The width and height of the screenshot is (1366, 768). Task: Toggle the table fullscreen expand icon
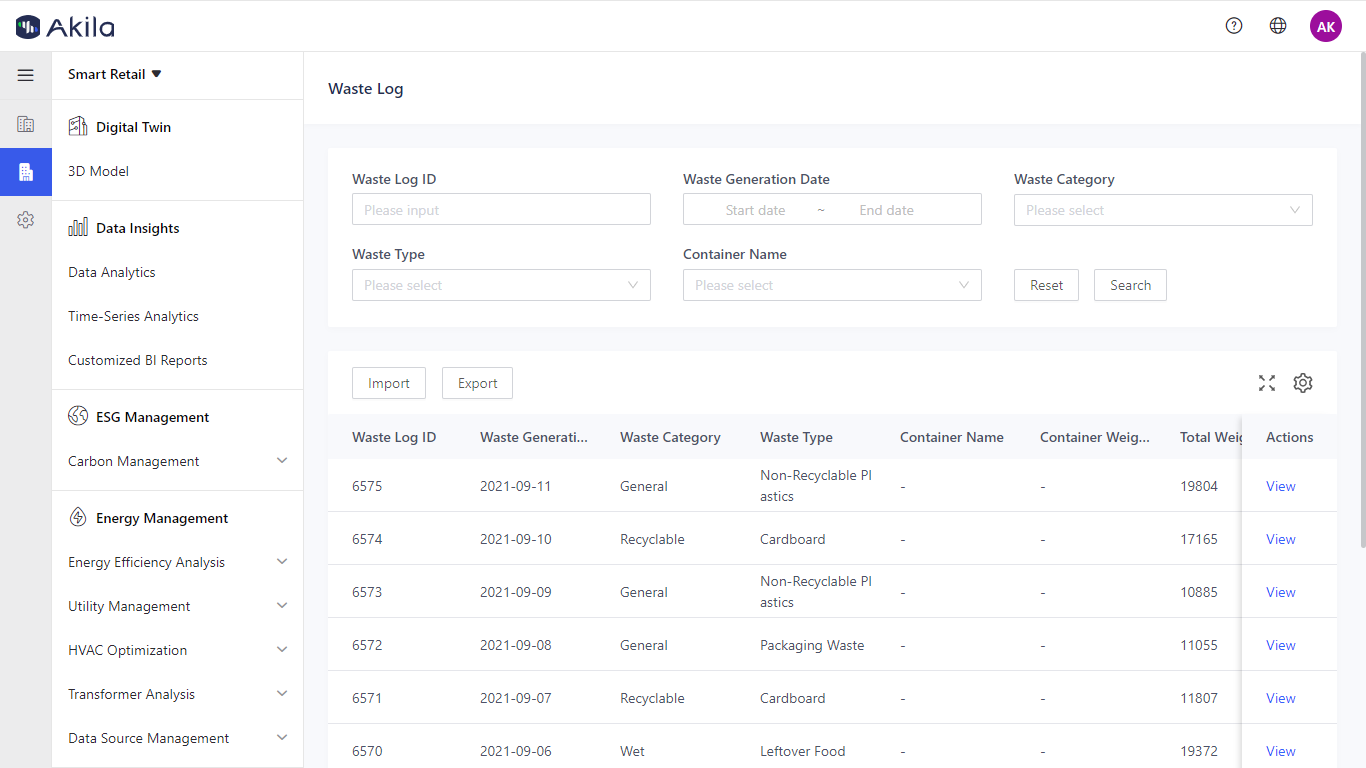pyautogui.click(x=1267, y=383)
